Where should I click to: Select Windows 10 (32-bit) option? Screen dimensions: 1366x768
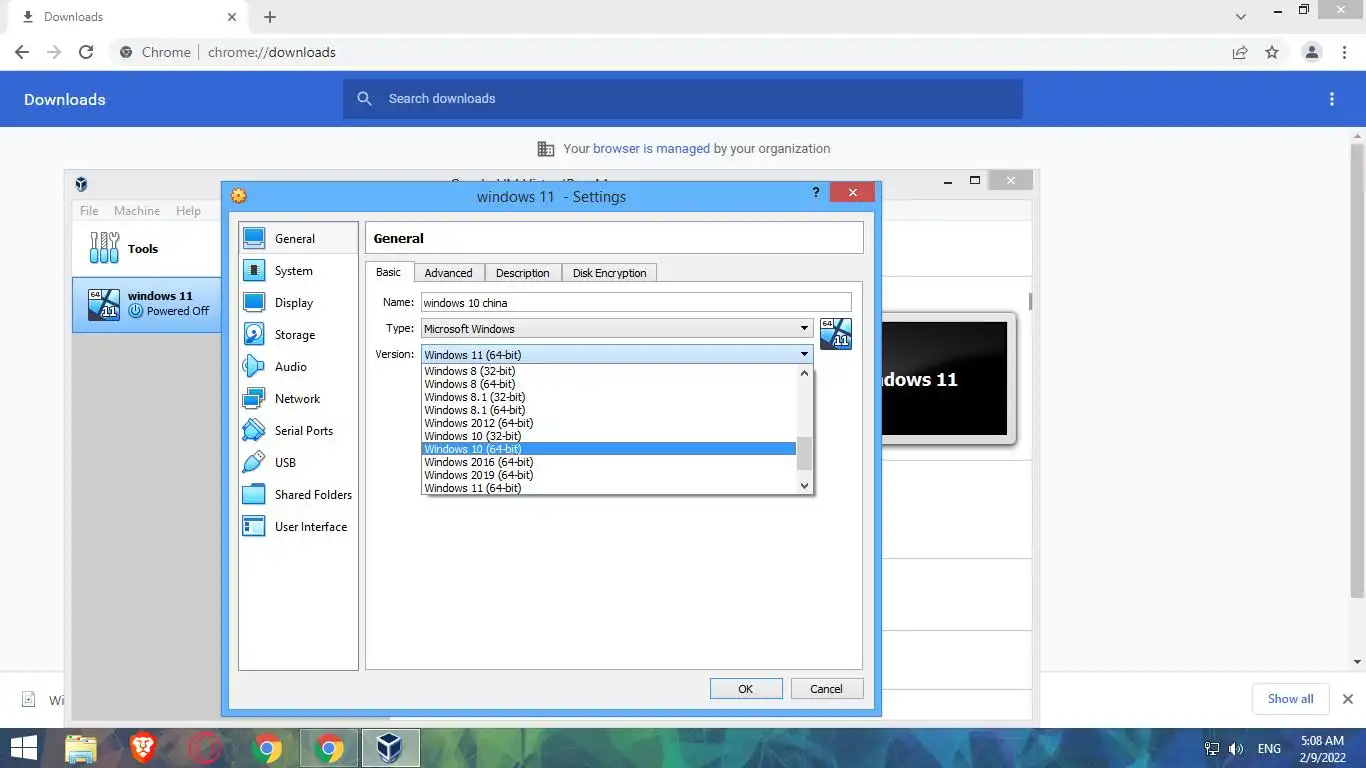coord(609,436)
